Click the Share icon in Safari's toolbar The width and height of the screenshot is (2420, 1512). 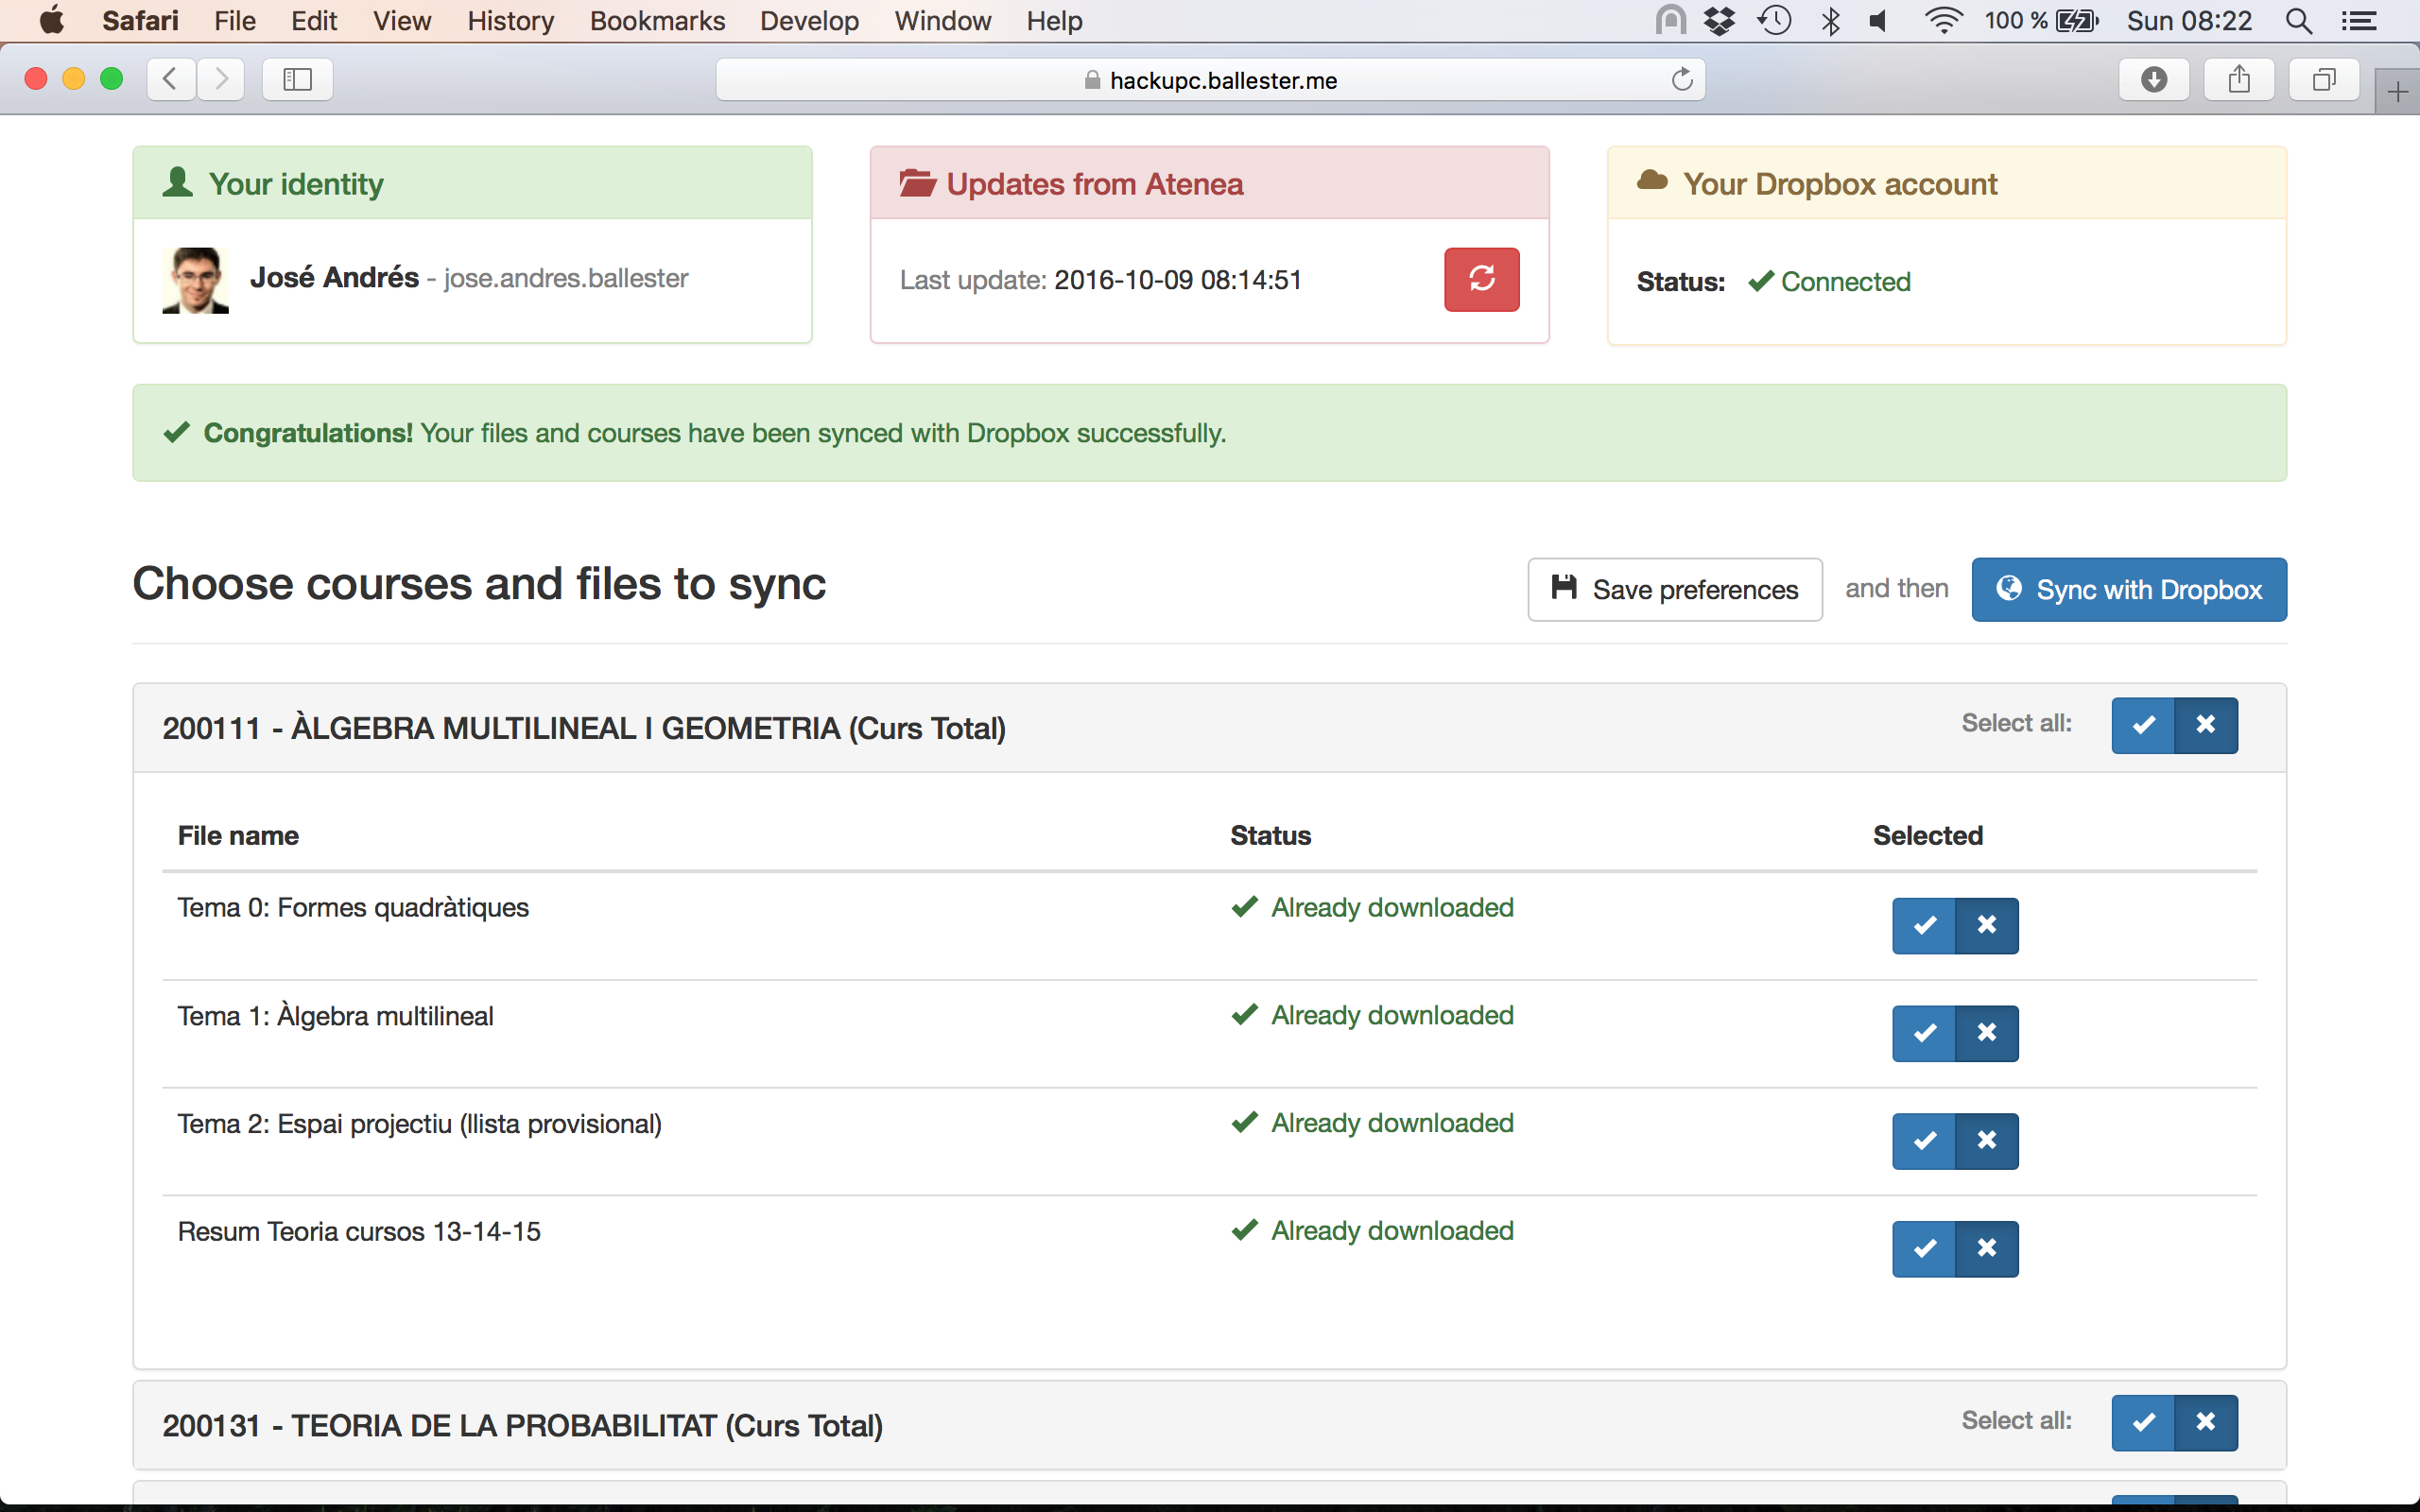pyautogui.click(x=2239, y=80)
